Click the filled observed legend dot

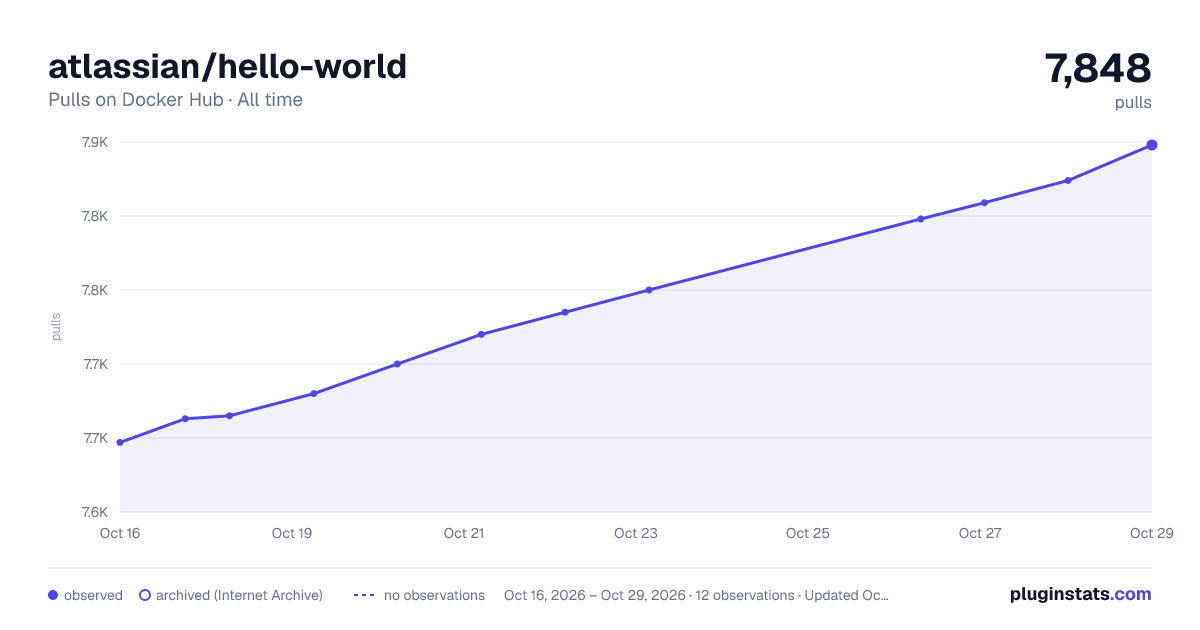pyautogui.click(x=53, y=595)
